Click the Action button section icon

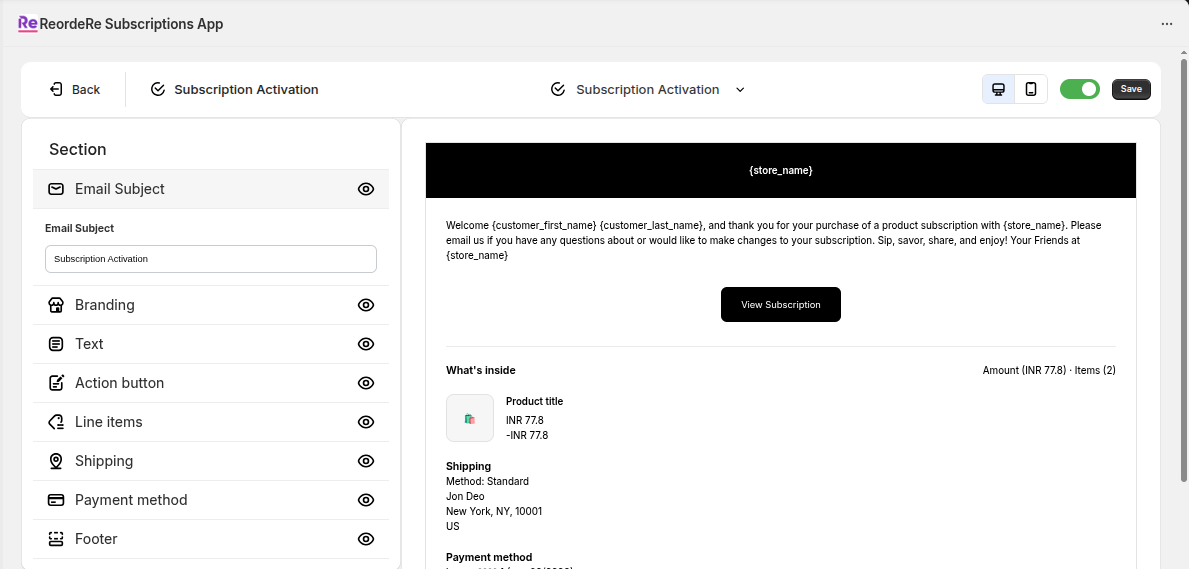56,383
